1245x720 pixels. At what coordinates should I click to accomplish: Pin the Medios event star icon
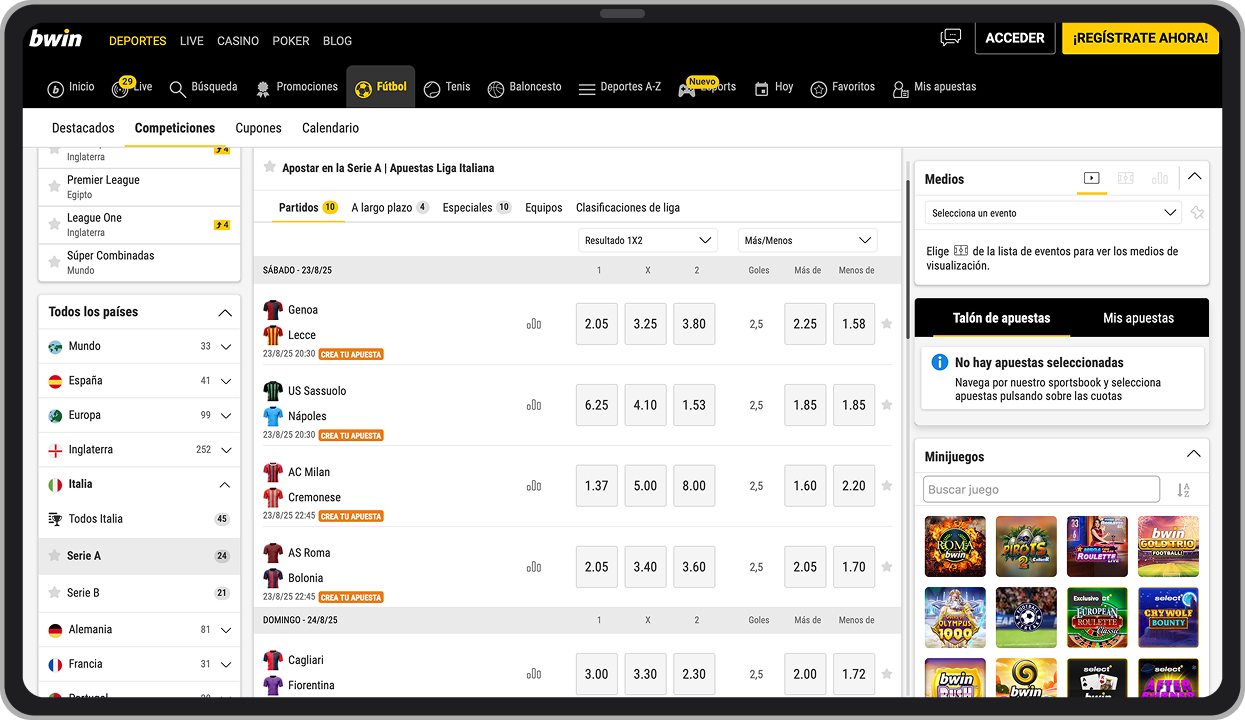(1197, 213)
